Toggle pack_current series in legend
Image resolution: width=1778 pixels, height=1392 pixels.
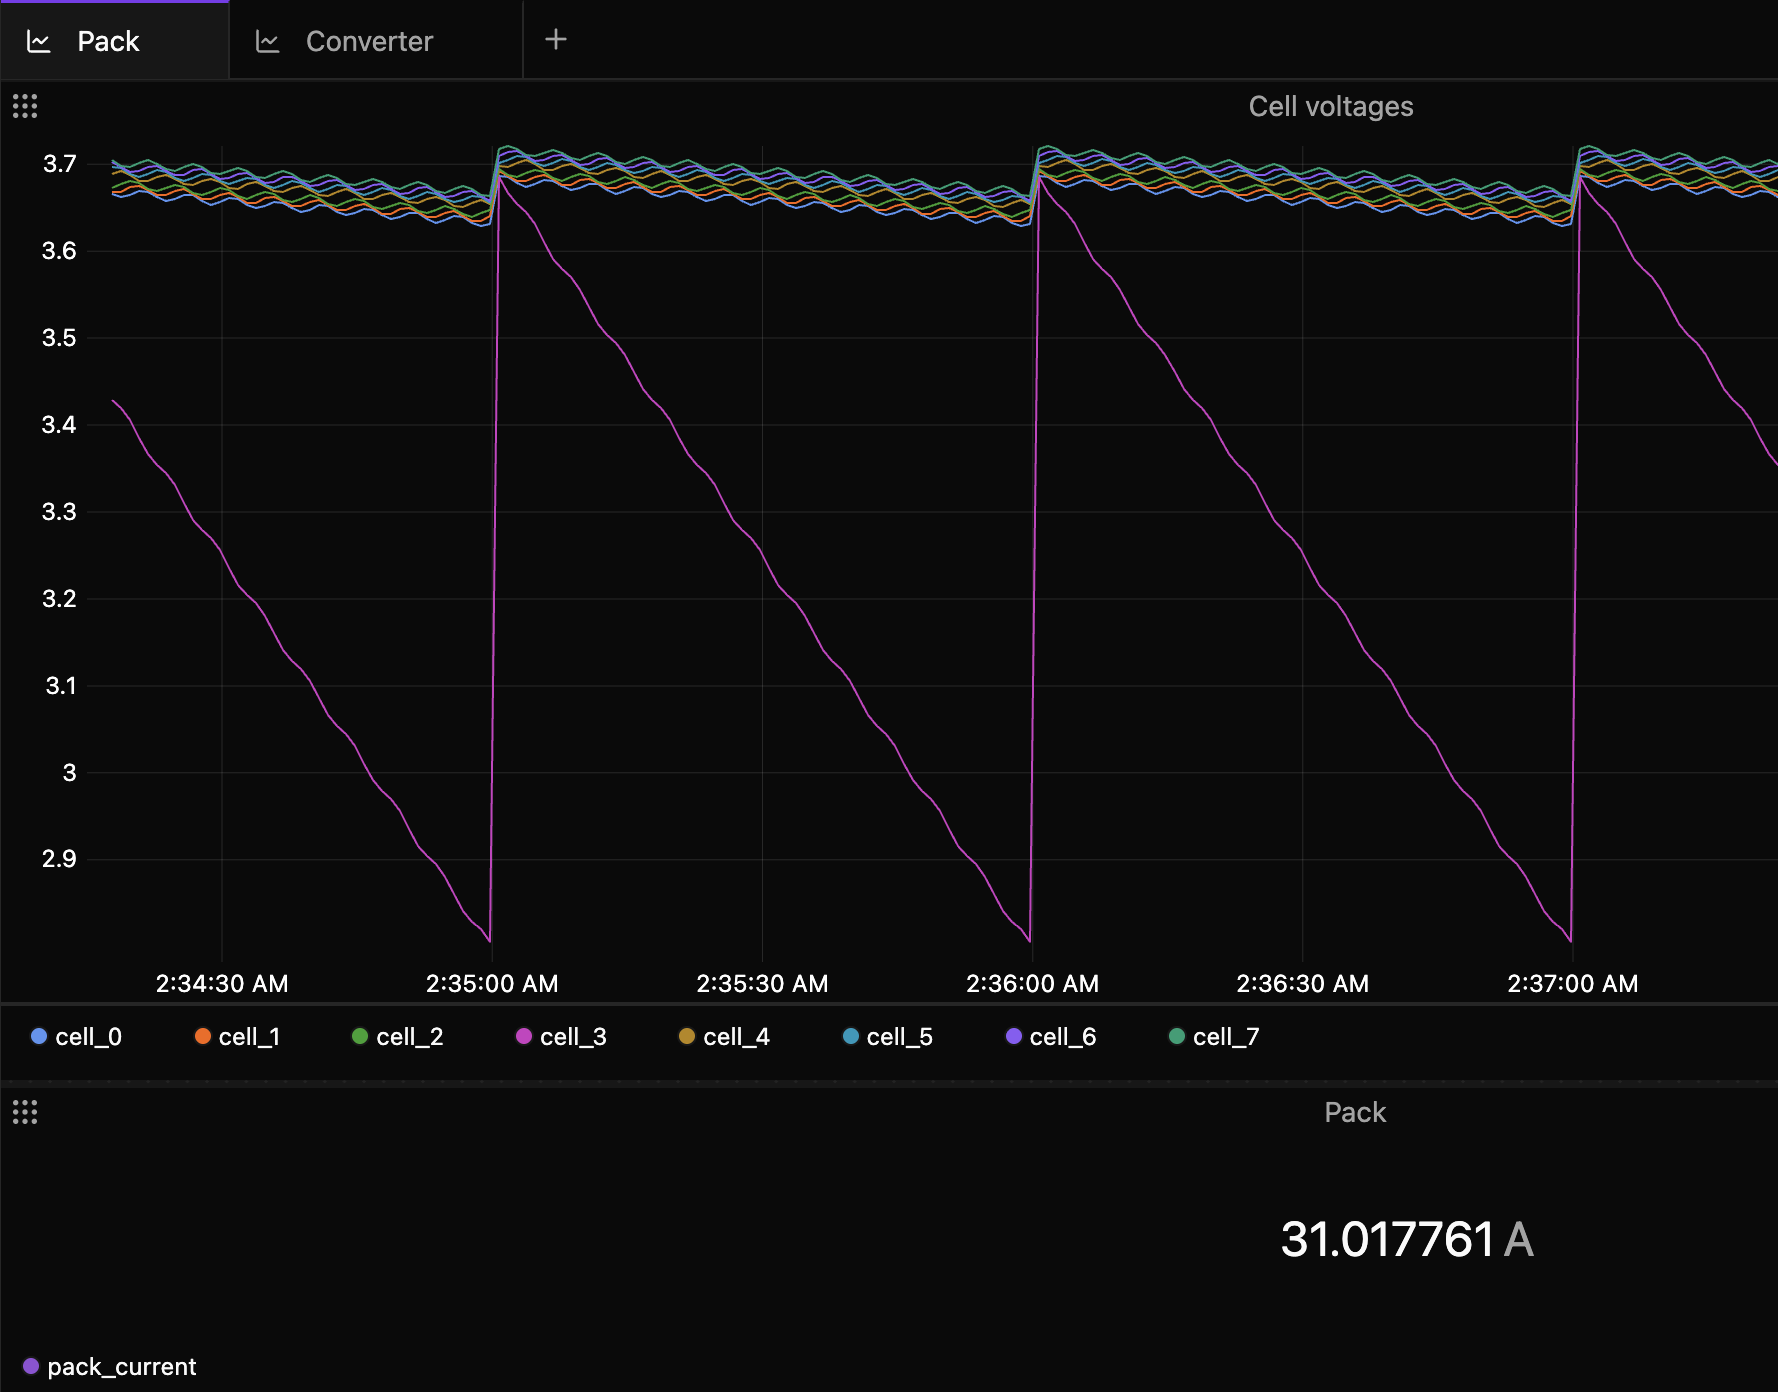110,1367
